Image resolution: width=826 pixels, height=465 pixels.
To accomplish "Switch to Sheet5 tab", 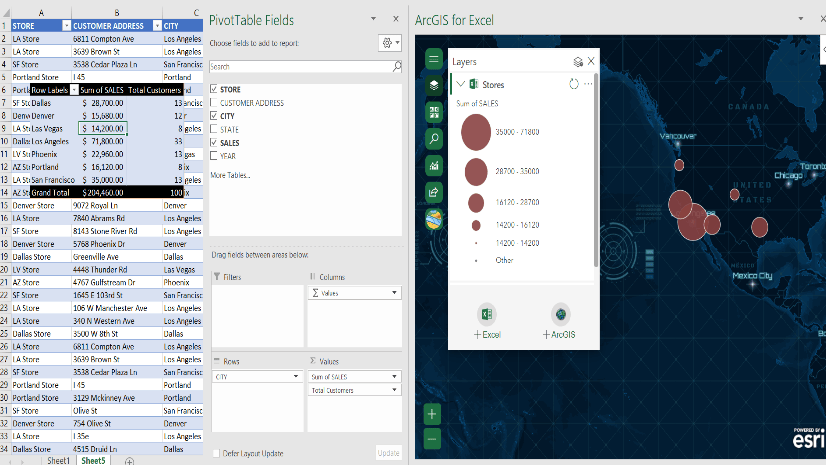I will pos(93,460).
